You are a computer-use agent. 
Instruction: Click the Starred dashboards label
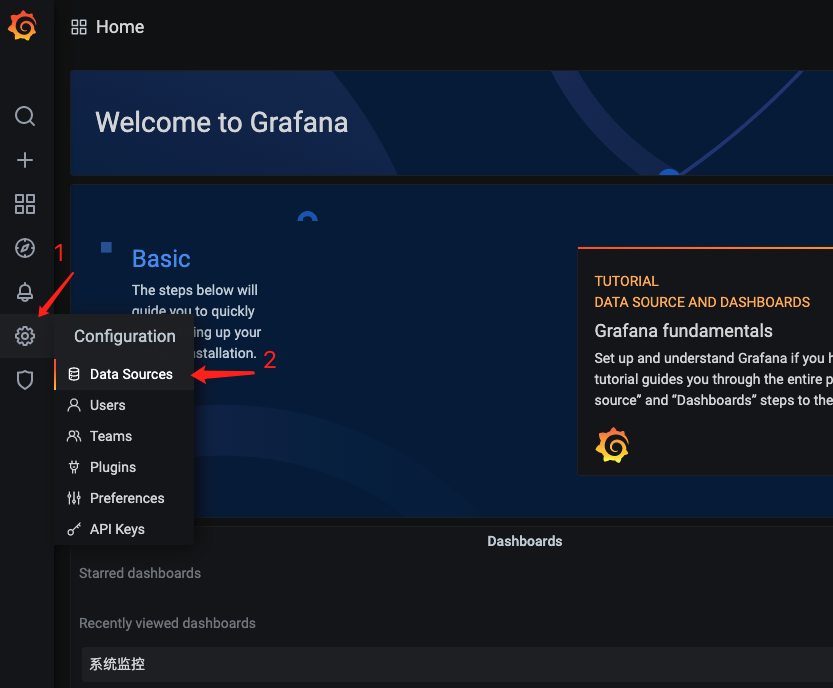[x=140, y=573]
